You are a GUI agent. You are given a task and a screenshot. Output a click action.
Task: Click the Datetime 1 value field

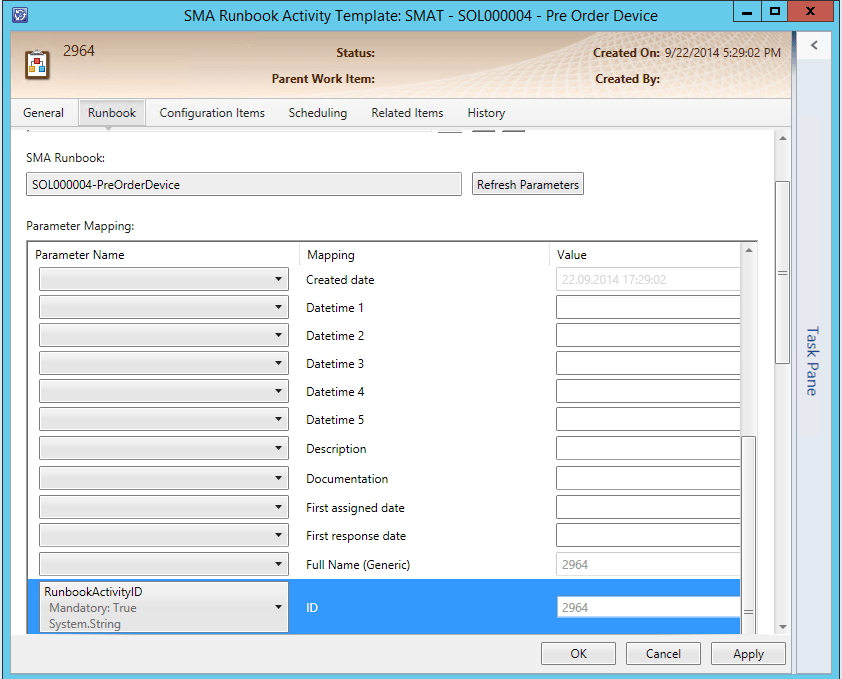click(648, 307)
